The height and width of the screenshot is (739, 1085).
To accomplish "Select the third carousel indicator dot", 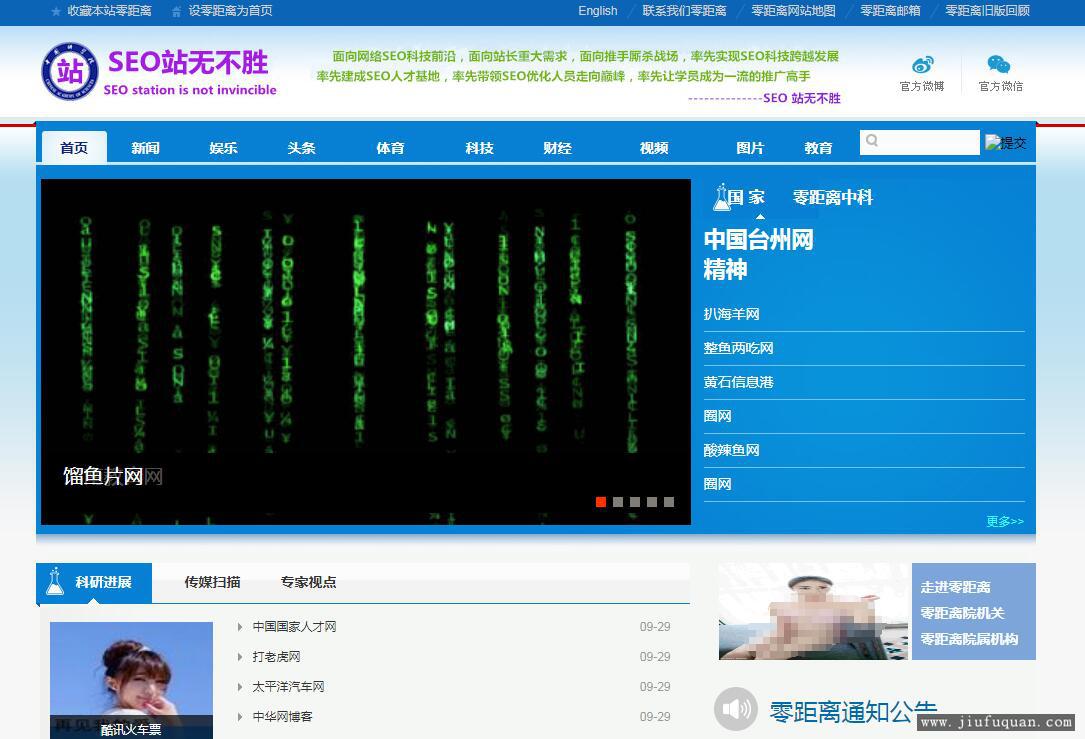I will (x=635, y=502).
